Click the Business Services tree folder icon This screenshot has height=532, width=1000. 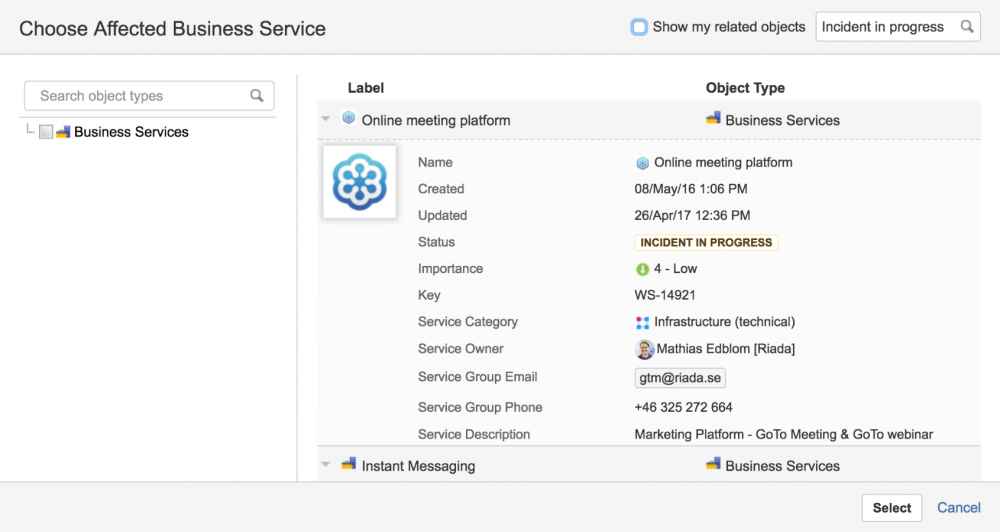pos(63,132)
